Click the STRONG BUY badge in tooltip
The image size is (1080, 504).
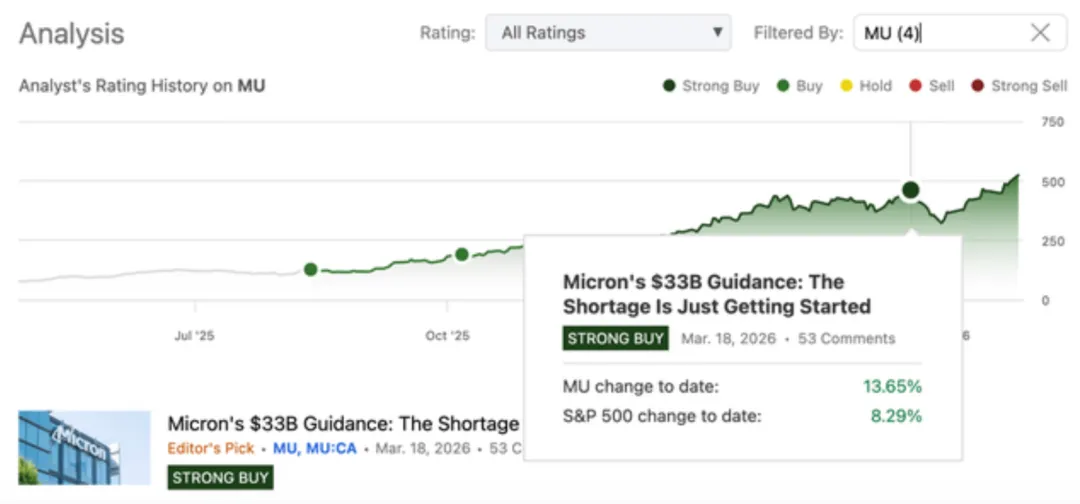pos(615,338)
